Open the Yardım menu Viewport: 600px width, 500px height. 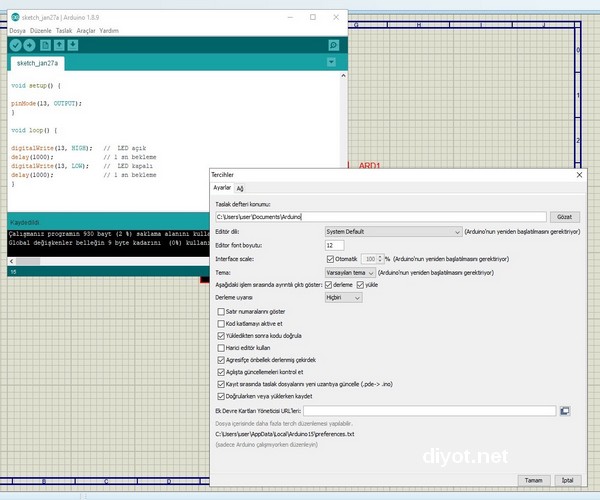[x=109, y=31]
